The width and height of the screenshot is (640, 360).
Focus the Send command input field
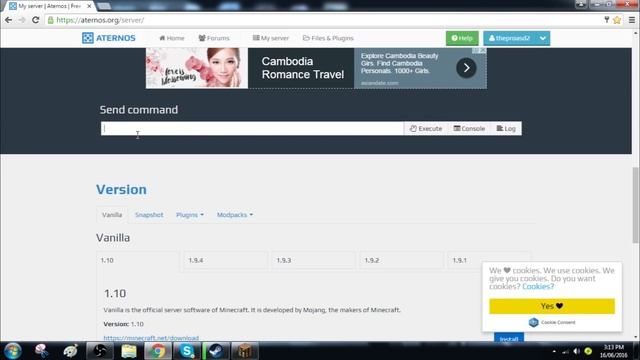coord(252,129)
